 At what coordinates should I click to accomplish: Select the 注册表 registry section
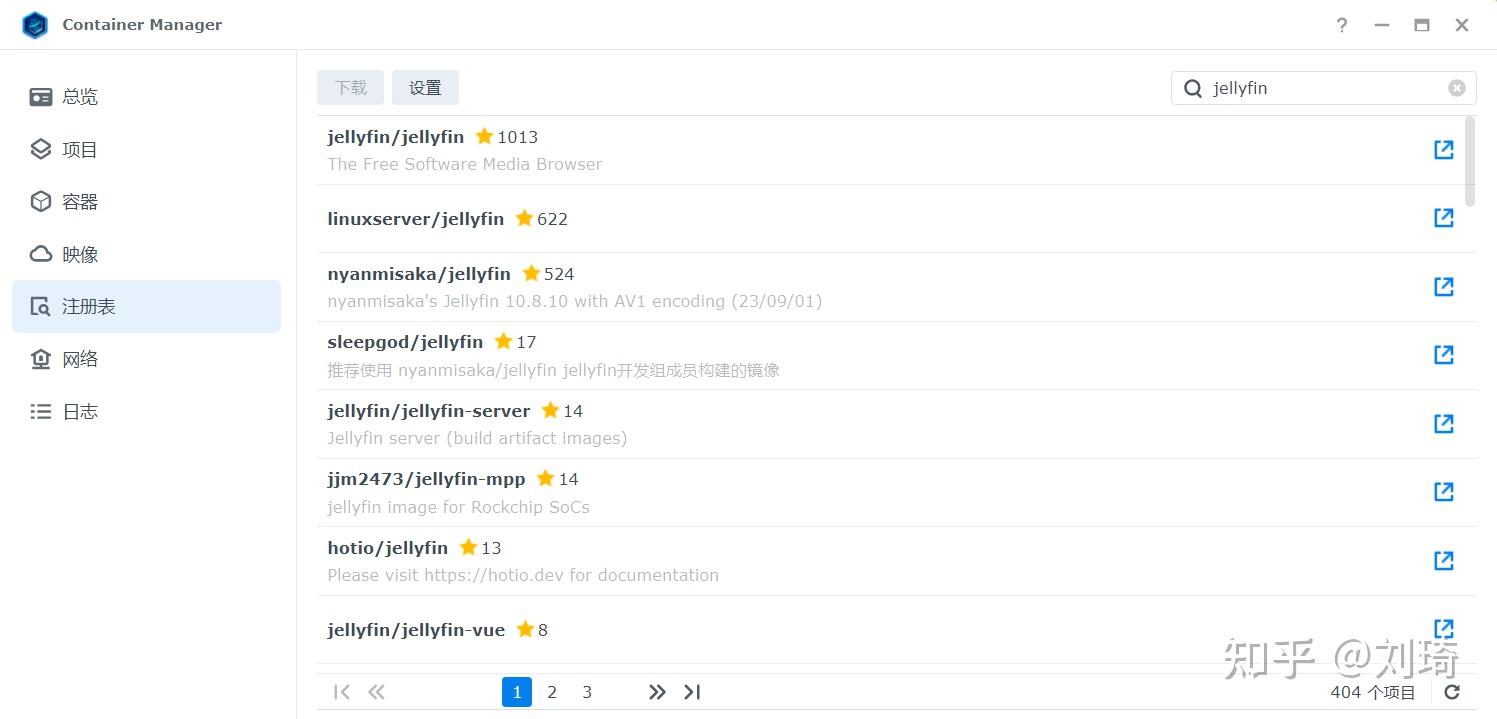point(146,306)
